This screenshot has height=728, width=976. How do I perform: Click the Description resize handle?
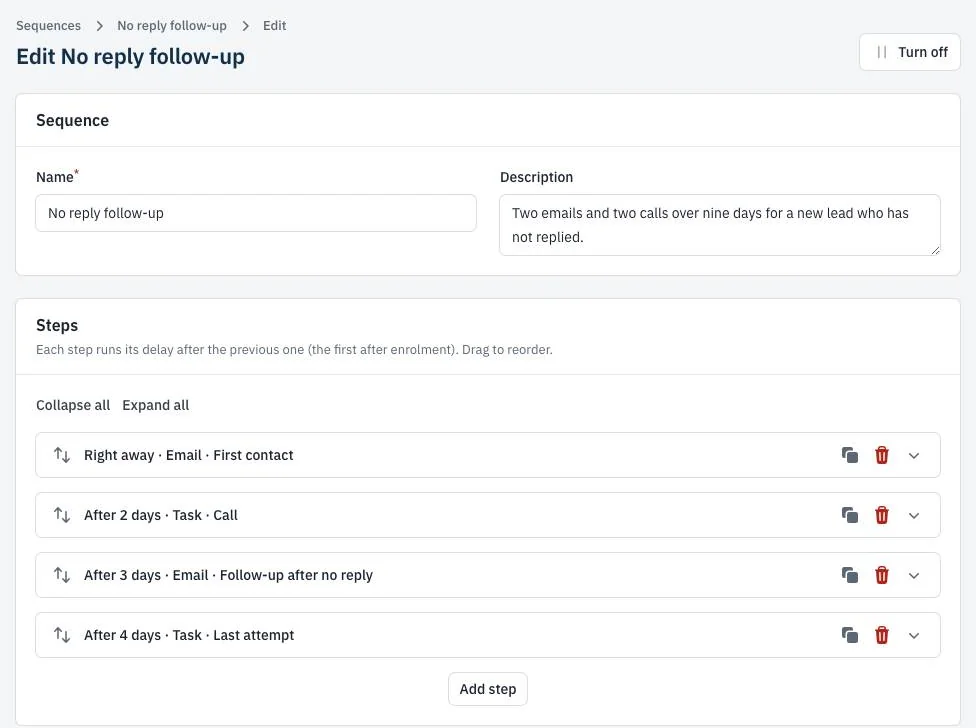click(x=935, y=250)
